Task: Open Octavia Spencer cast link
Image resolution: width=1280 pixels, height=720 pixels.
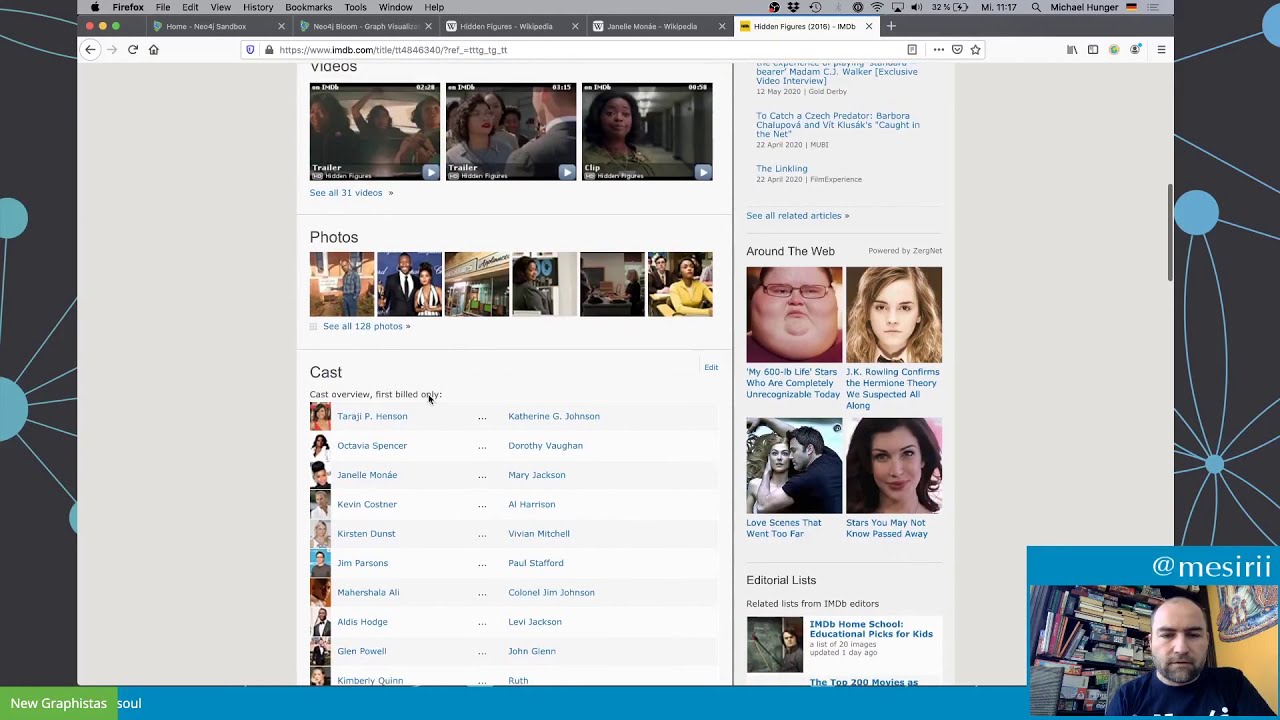Action: 372,446
